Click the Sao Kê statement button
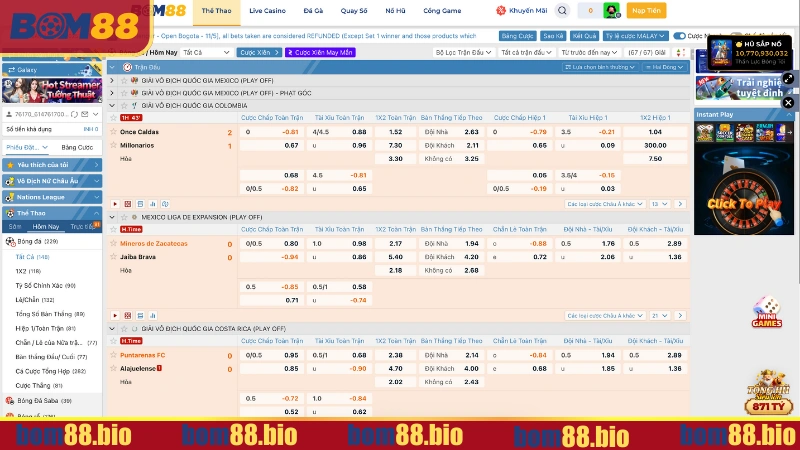 pyautogui.click(x=553, y=36)
